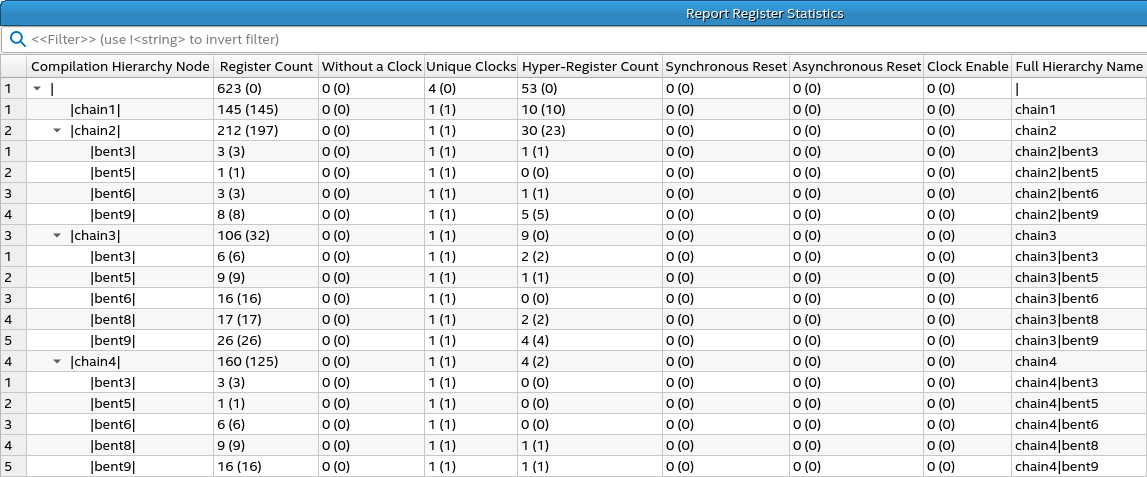Collapse the |chain3| tree node

tap(57, 236)
